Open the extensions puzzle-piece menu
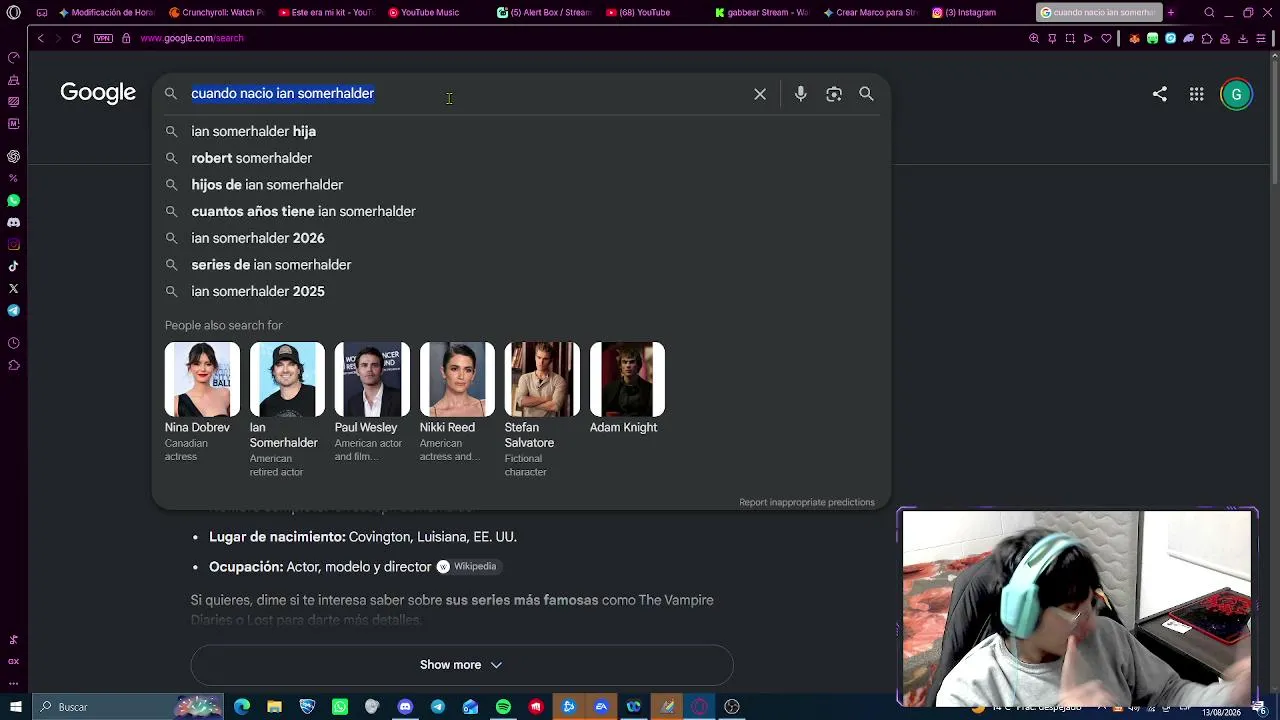The width and height of the screenshot is (1280, 720). tap(1207, 38)
